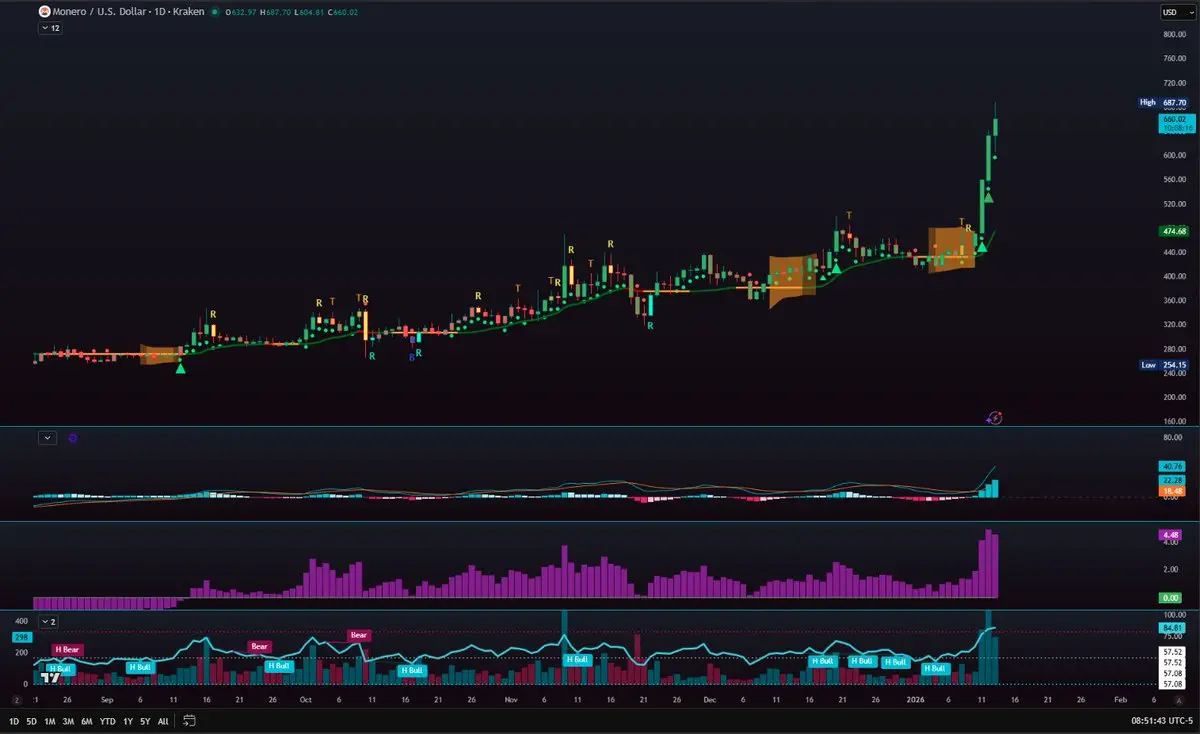Click the Feb label on time axis
The image size is (1200, 734).
[1119, 701]
